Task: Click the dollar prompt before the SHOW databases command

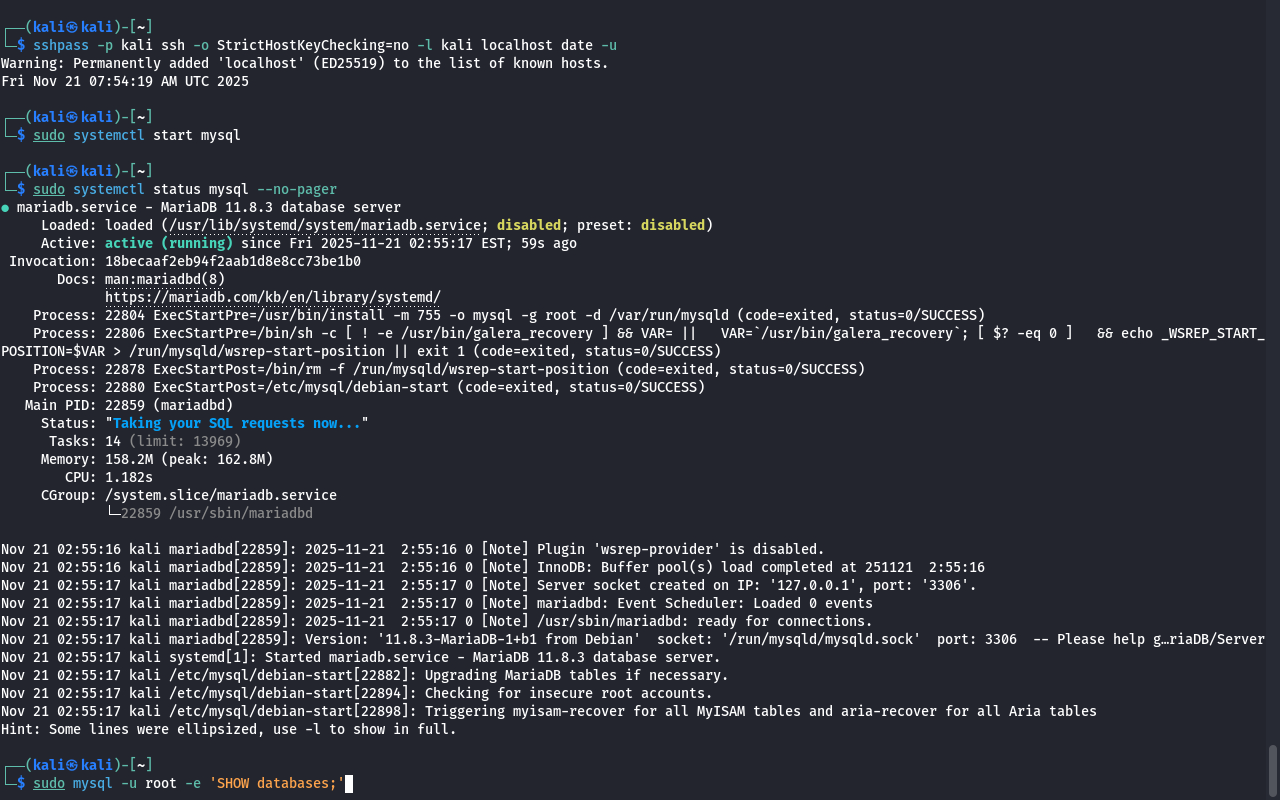Action: 21,783
